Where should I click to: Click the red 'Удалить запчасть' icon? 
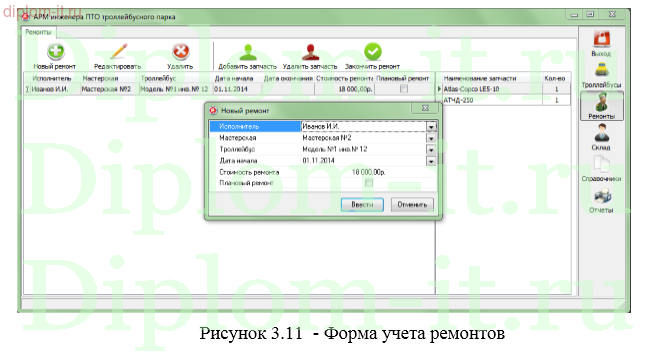click(x=310, y=52)
